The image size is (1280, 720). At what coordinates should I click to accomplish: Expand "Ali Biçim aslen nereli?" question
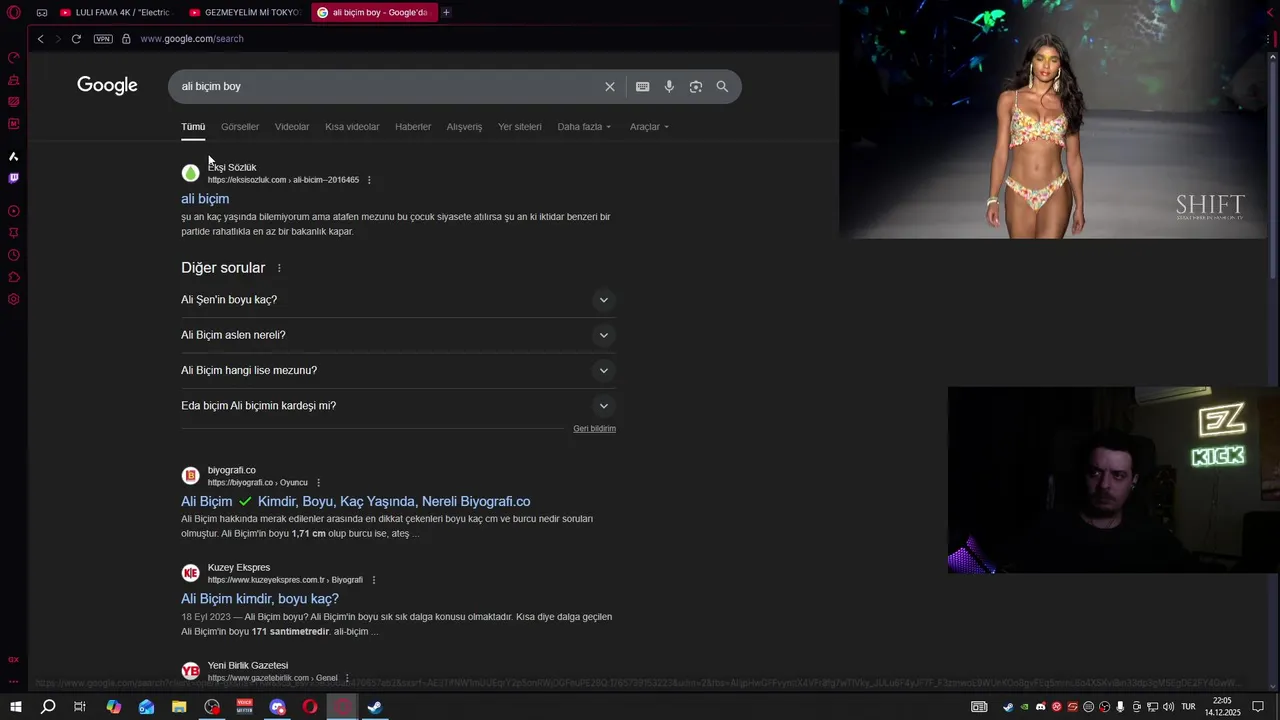pos(398,335)
